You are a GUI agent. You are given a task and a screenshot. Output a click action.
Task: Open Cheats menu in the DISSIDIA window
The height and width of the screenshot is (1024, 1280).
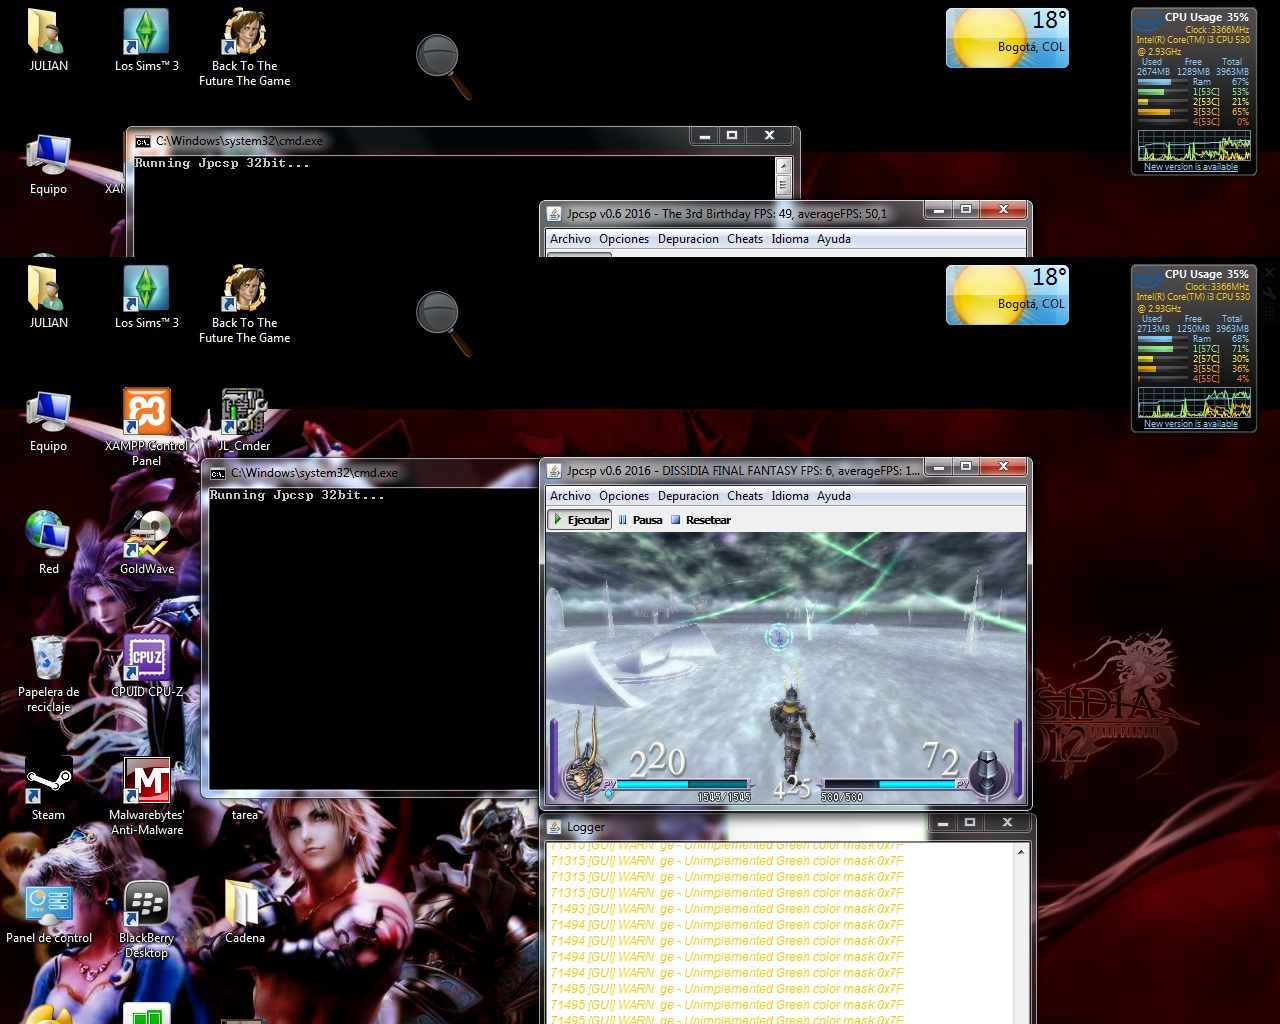pos(745,496)
